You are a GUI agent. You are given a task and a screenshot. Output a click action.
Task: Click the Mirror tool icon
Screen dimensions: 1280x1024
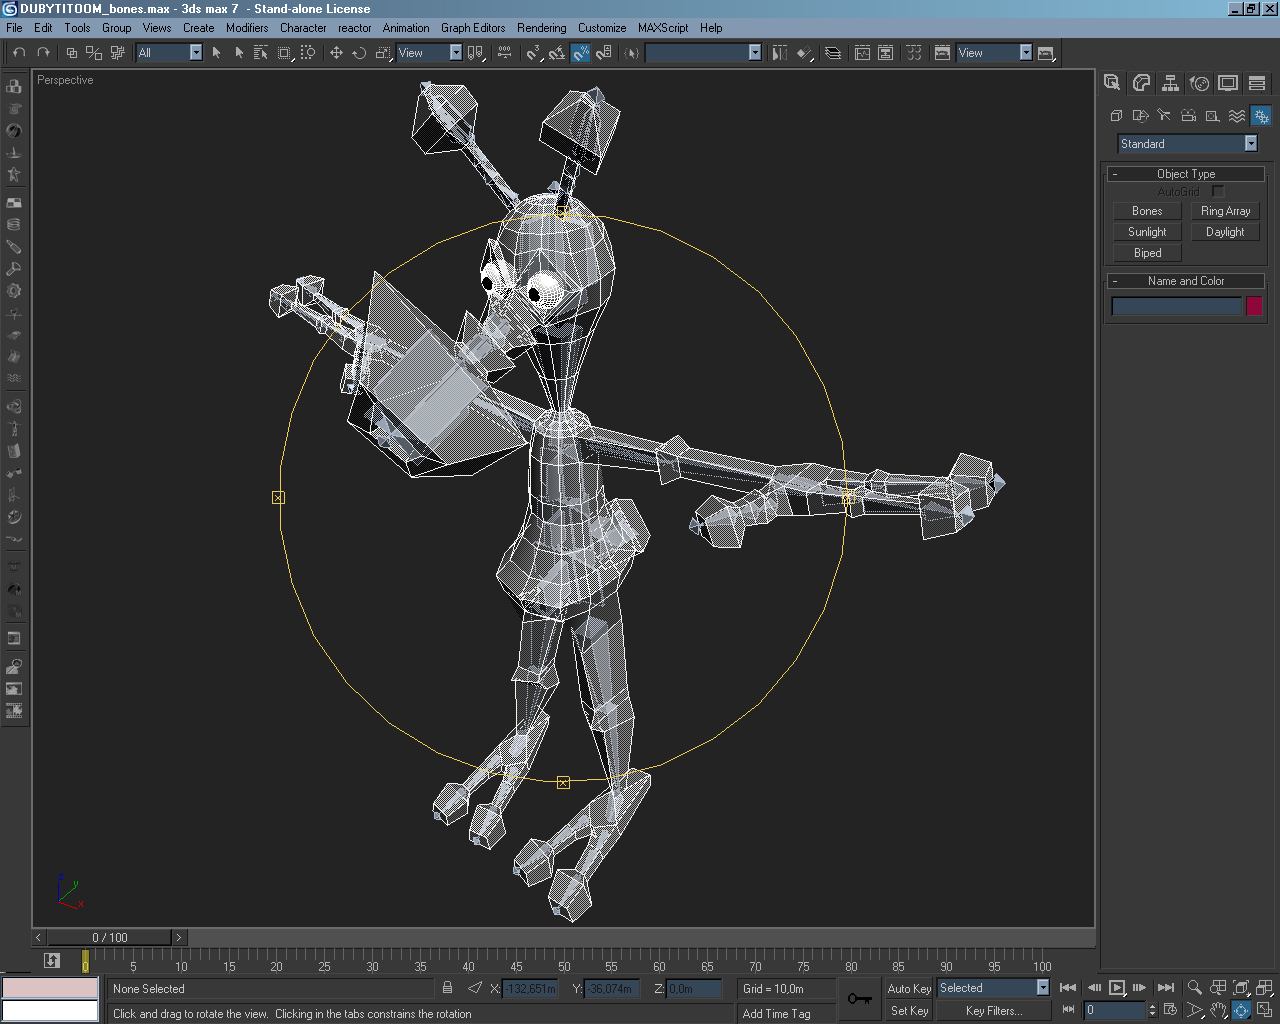coord(780,53)
